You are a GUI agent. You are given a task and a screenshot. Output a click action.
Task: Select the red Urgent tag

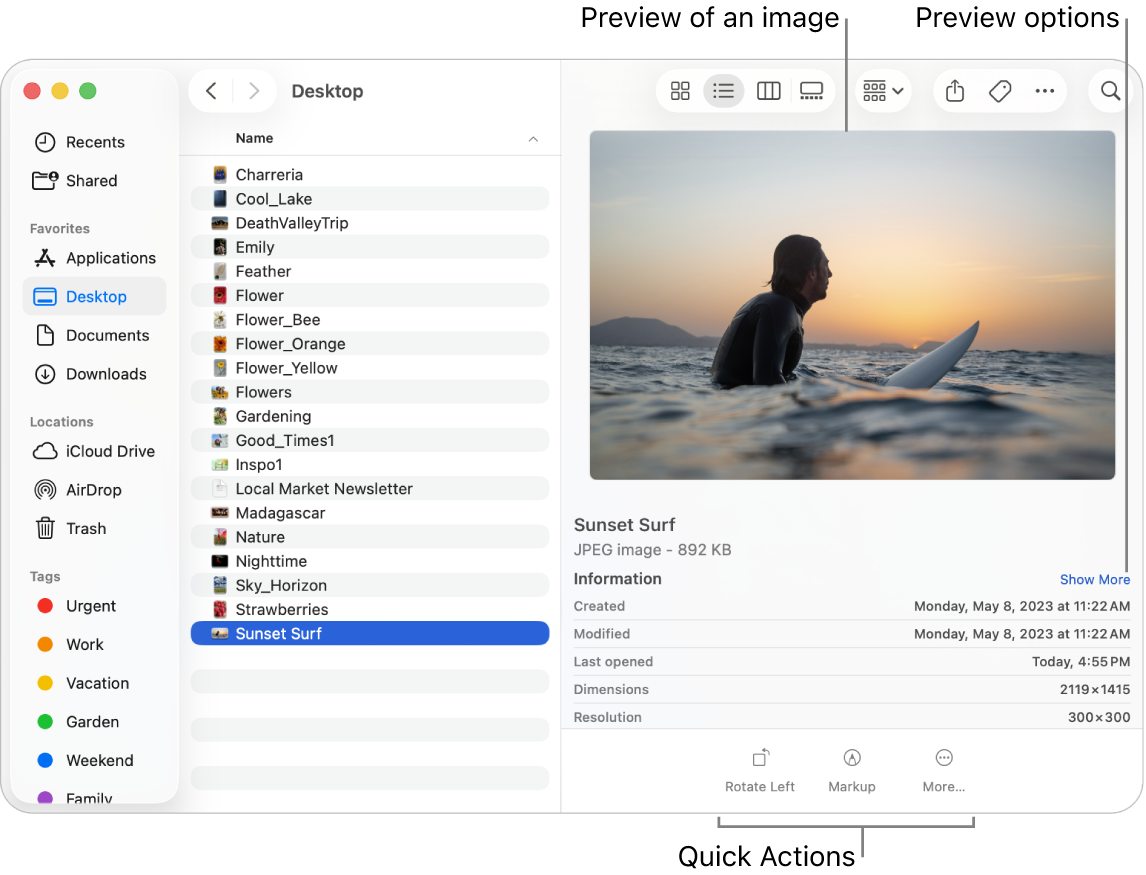coord(91,606)
